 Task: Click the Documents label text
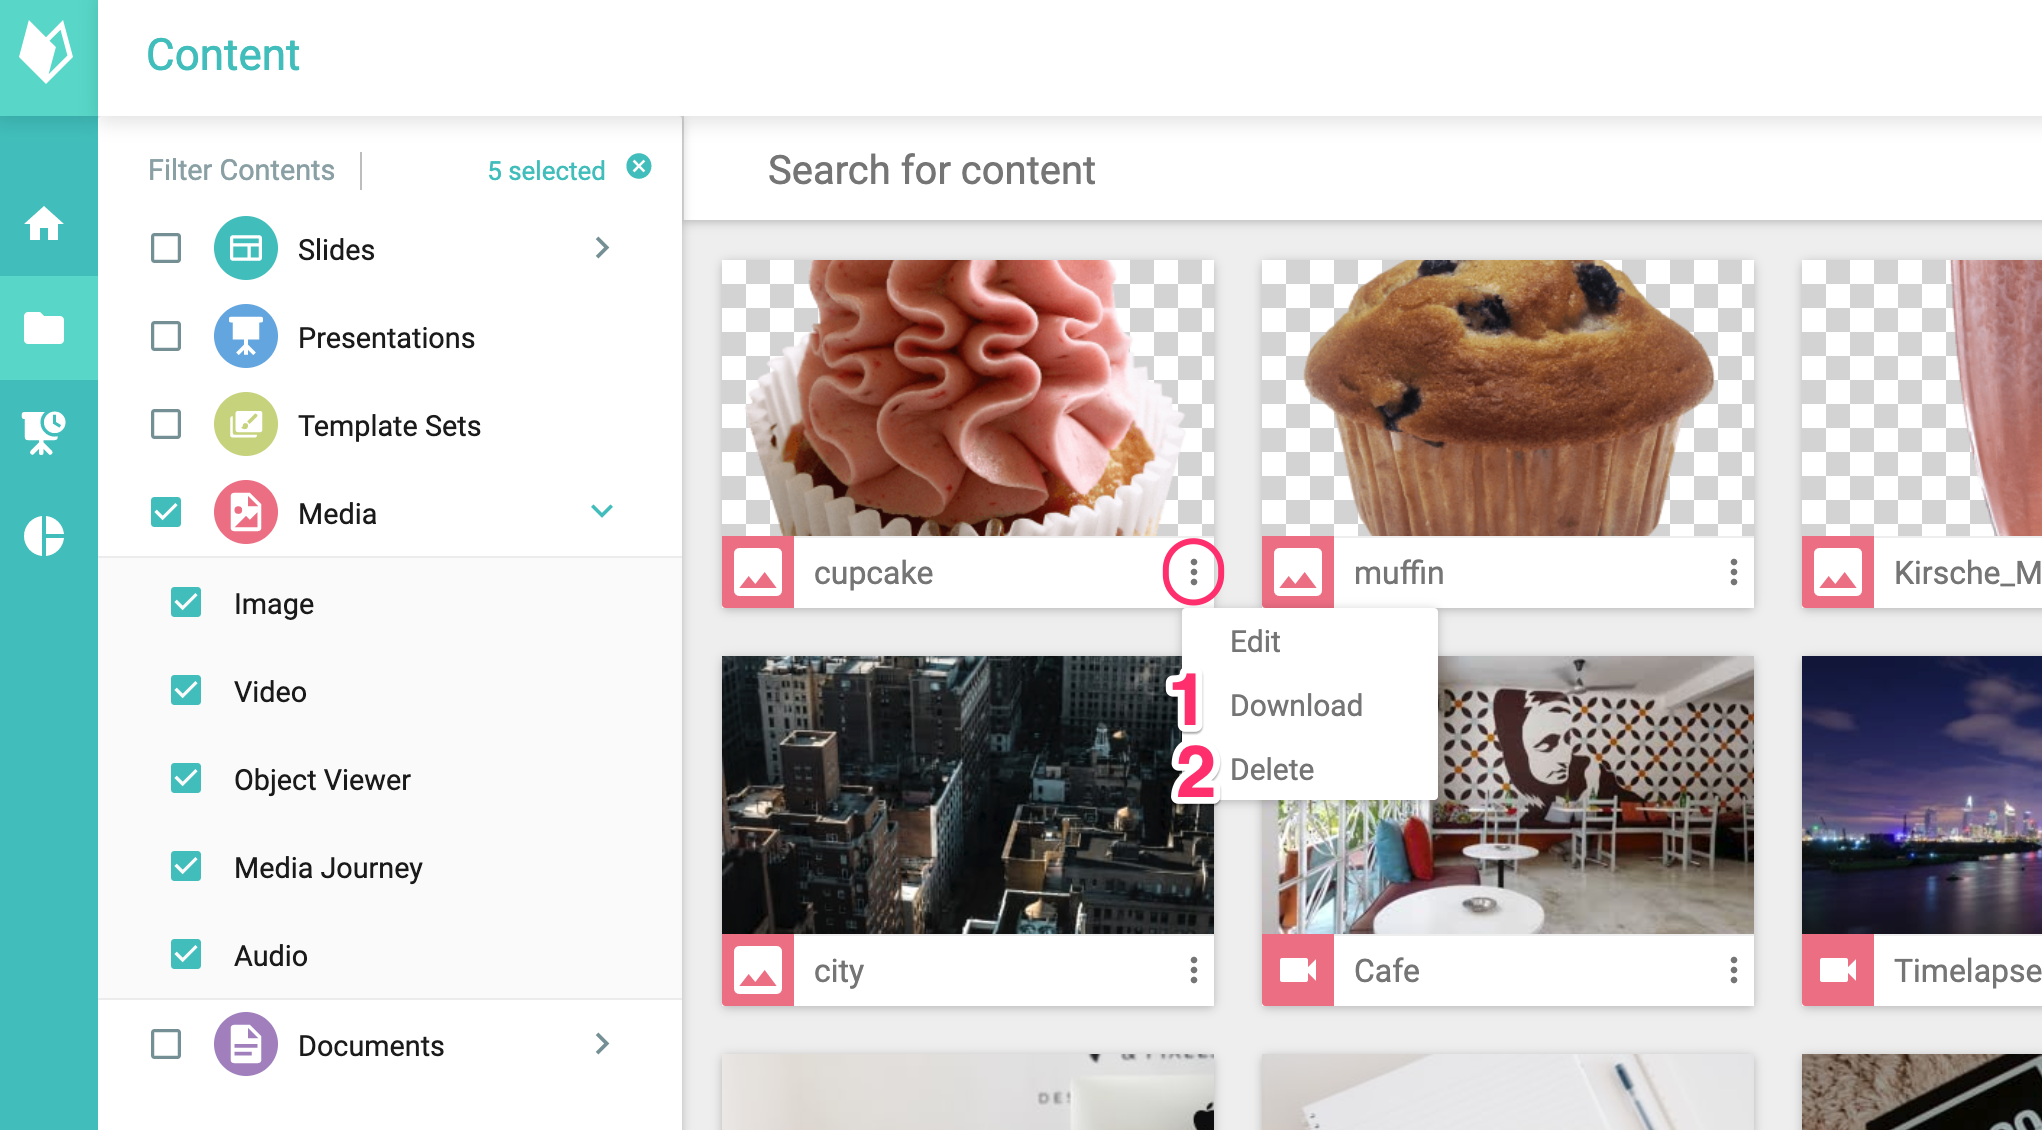point(371,1045)
